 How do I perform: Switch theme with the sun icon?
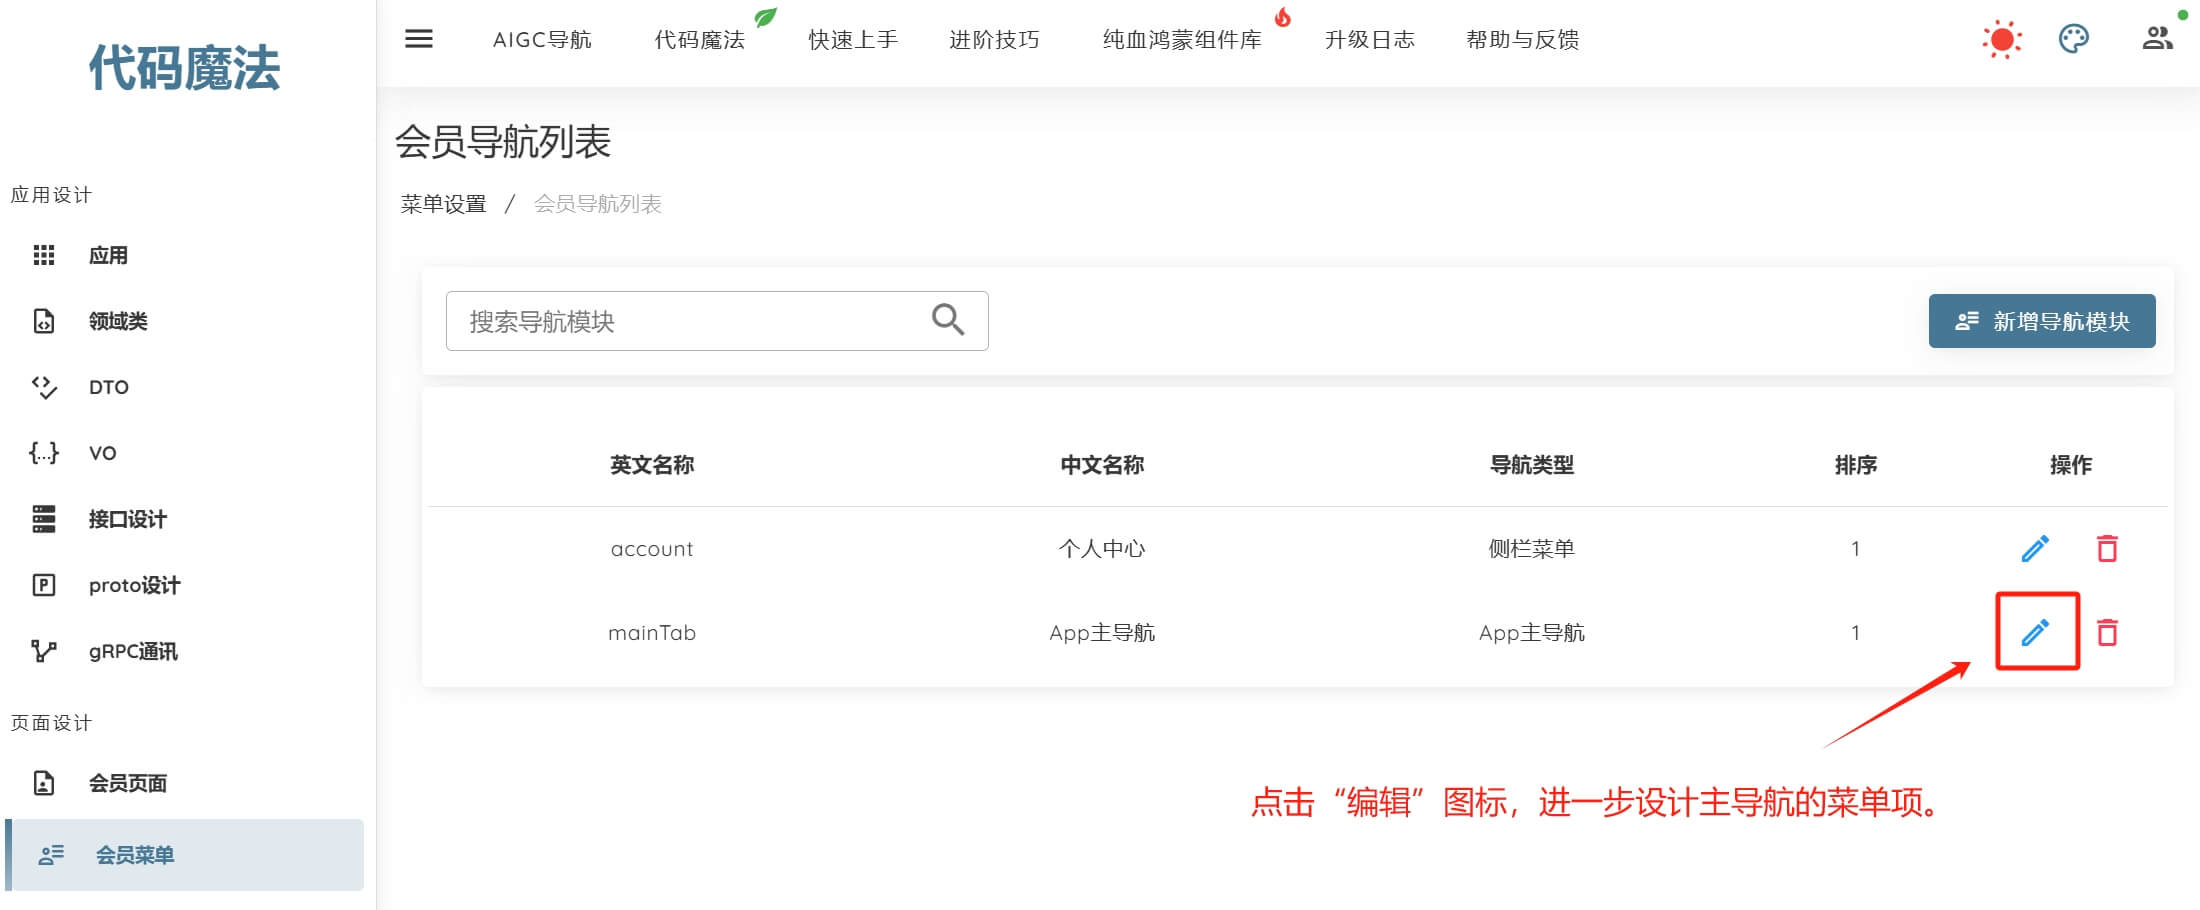[x=2002, y=39]
